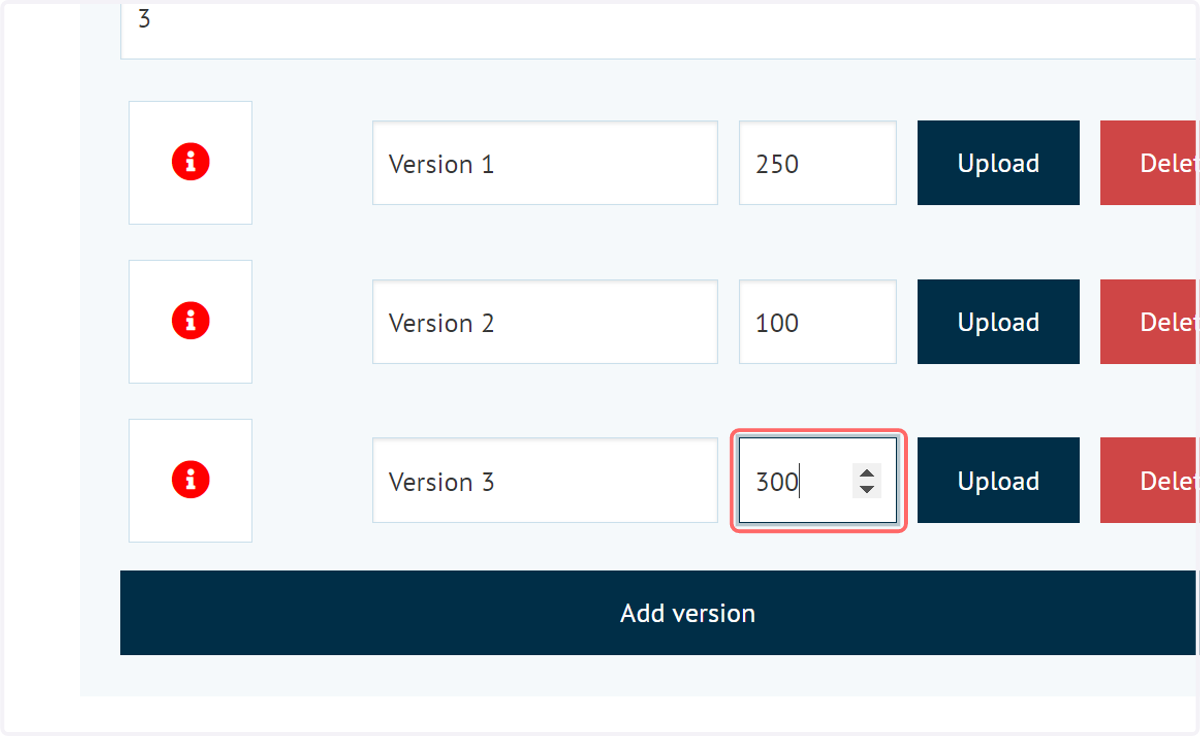This screenshot has width=1200, height=736.
Task: Upload a file for Version 3
Action: [x=998, y=481]
